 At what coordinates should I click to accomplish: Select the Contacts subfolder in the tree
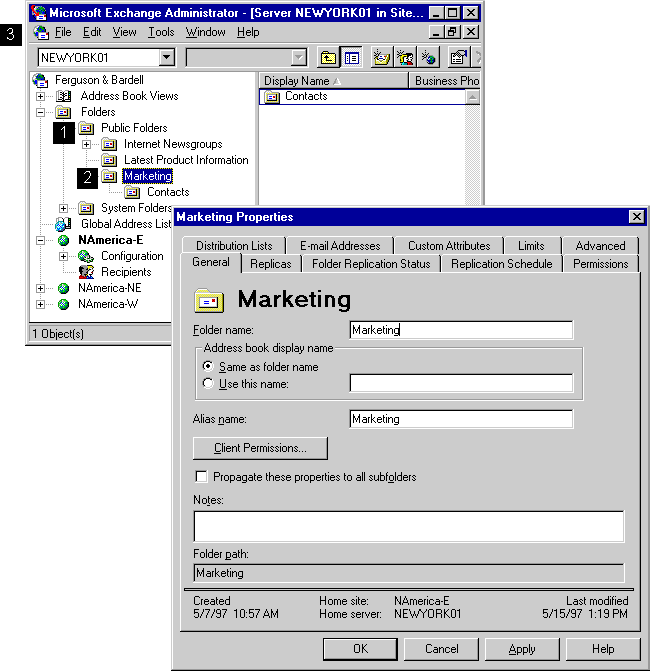point(168,192)
